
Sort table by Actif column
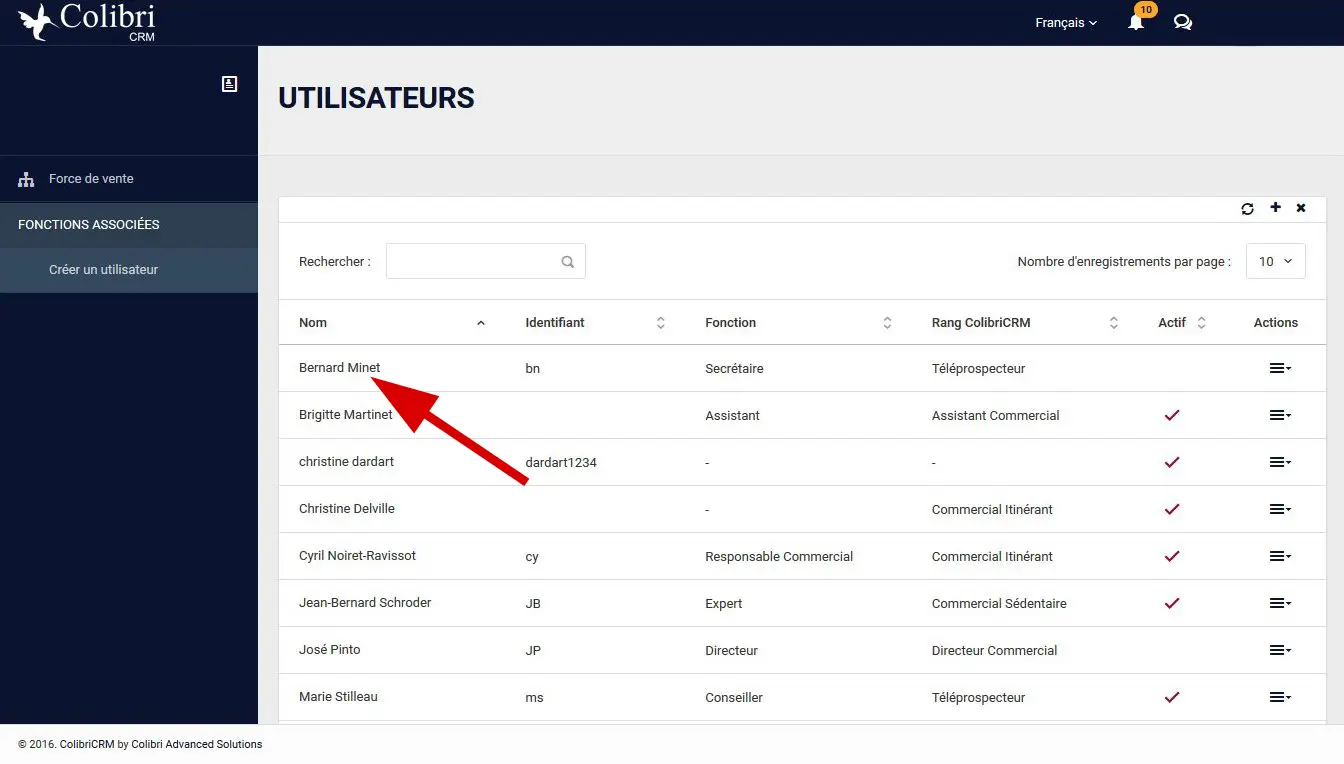click(x=1182, y=323)
